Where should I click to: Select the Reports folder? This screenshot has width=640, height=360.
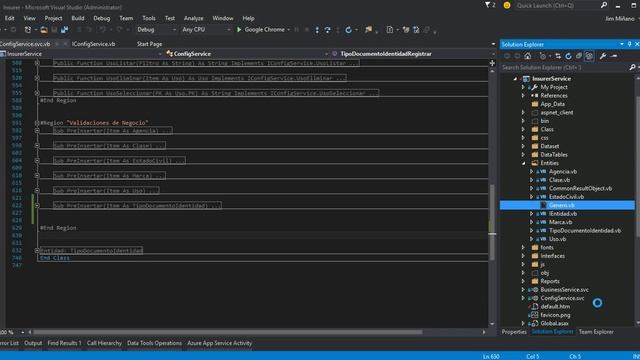(550, 281)
